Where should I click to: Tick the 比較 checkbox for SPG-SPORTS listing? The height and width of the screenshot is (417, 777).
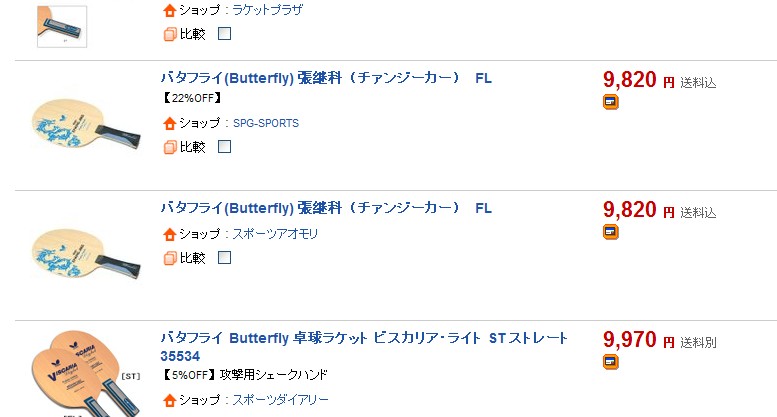(224, 147)
